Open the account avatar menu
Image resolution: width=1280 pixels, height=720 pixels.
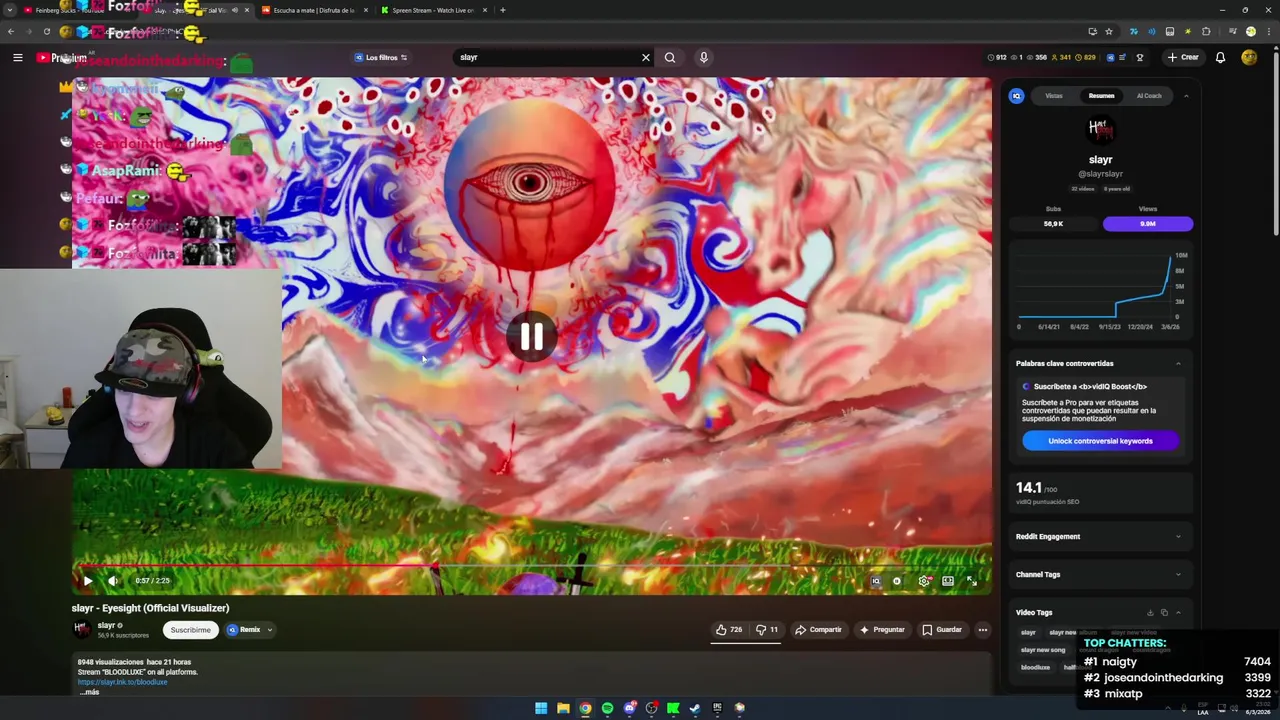tap(1249, 58)
